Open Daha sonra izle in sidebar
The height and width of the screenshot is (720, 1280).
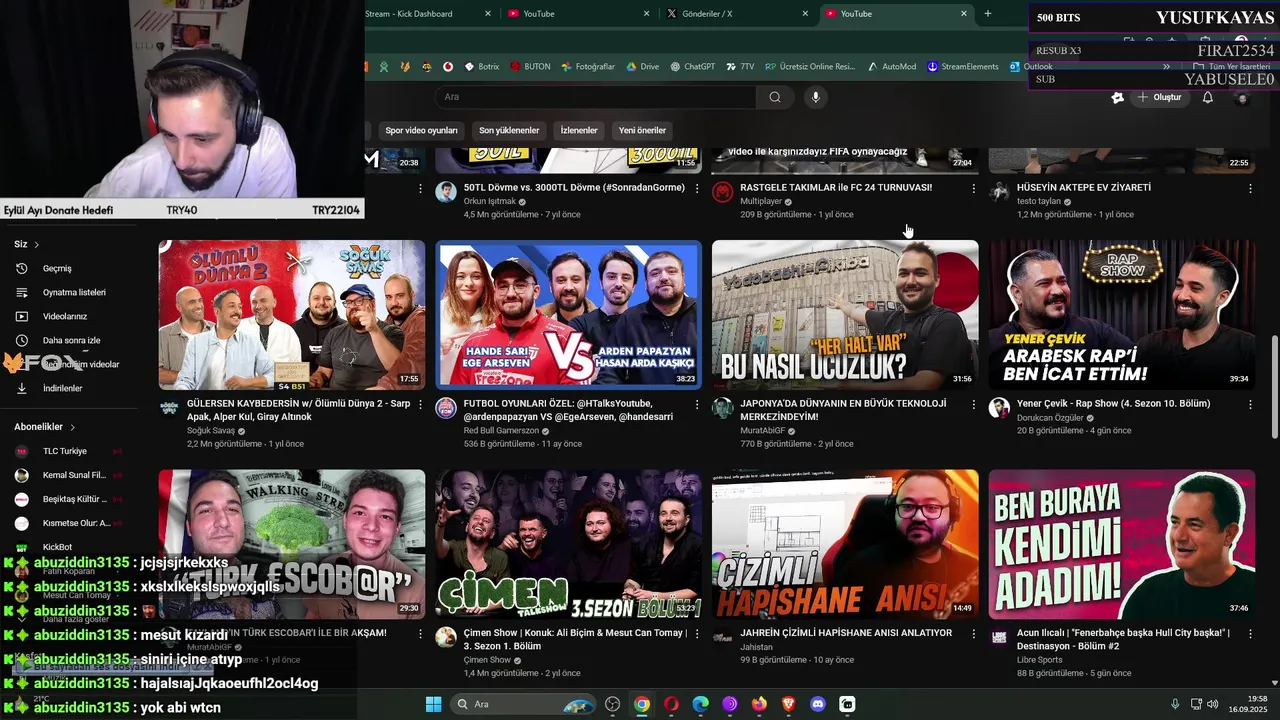(x=70, y=340)
